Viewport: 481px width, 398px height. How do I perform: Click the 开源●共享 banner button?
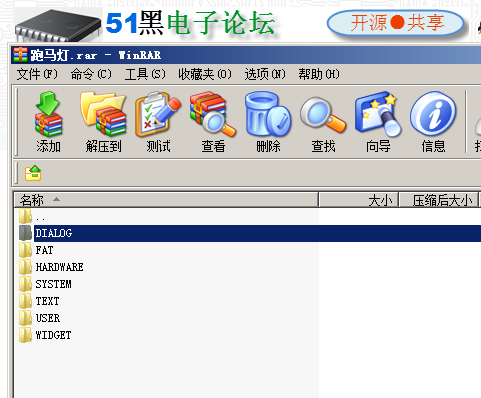click(396, 23)
